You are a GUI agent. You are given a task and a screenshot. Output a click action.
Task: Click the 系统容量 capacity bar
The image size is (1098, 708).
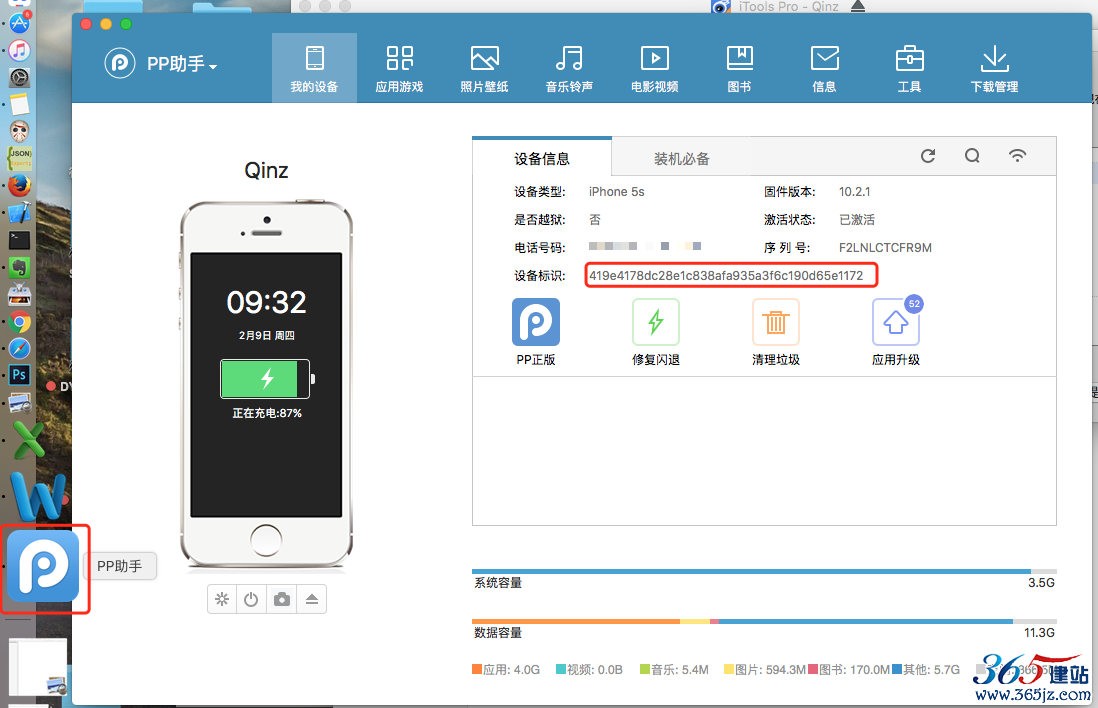coord(764,571)
